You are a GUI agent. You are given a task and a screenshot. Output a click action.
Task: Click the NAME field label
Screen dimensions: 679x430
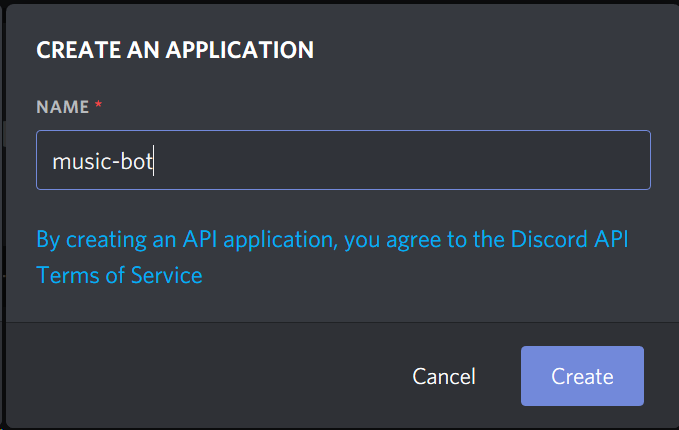62,107
